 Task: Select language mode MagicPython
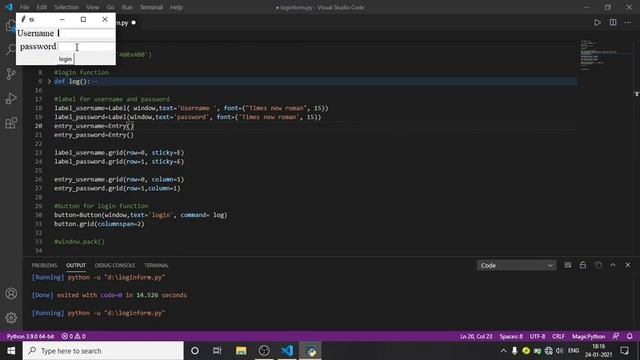point(588,336)
